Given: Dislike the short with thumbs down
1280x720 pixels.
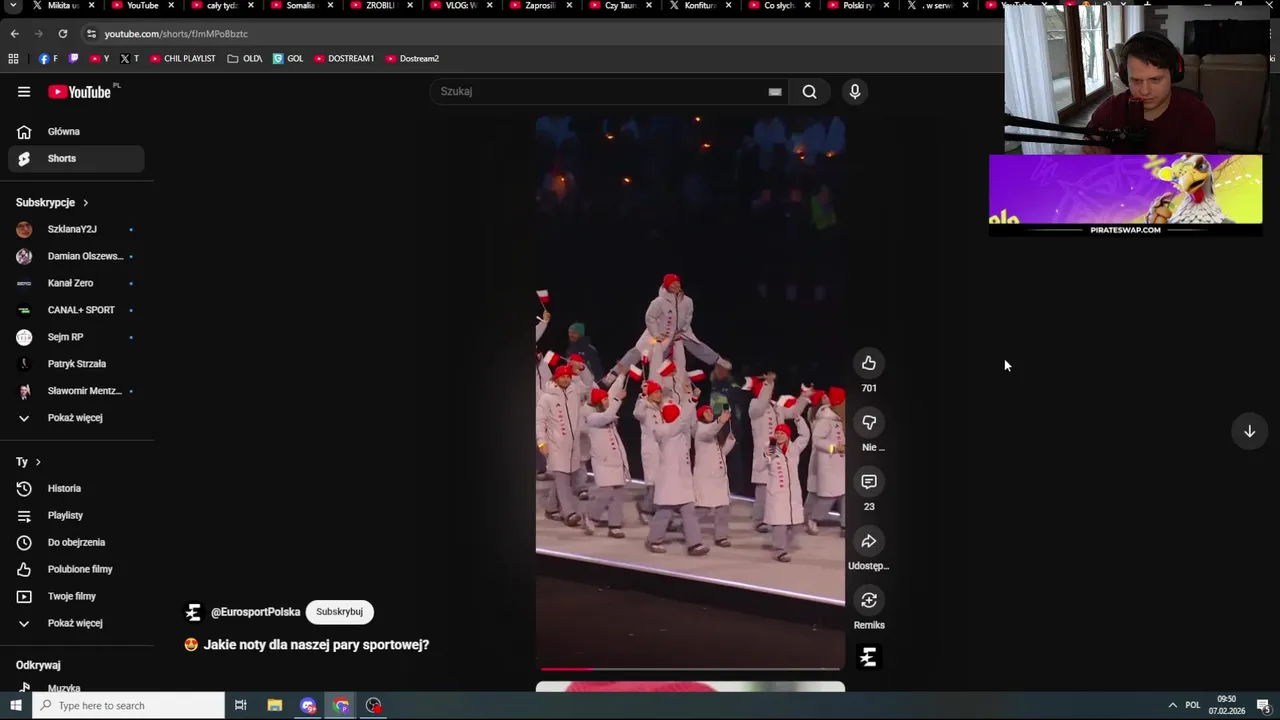Looking at the screenshot, I should coord(869,422).
